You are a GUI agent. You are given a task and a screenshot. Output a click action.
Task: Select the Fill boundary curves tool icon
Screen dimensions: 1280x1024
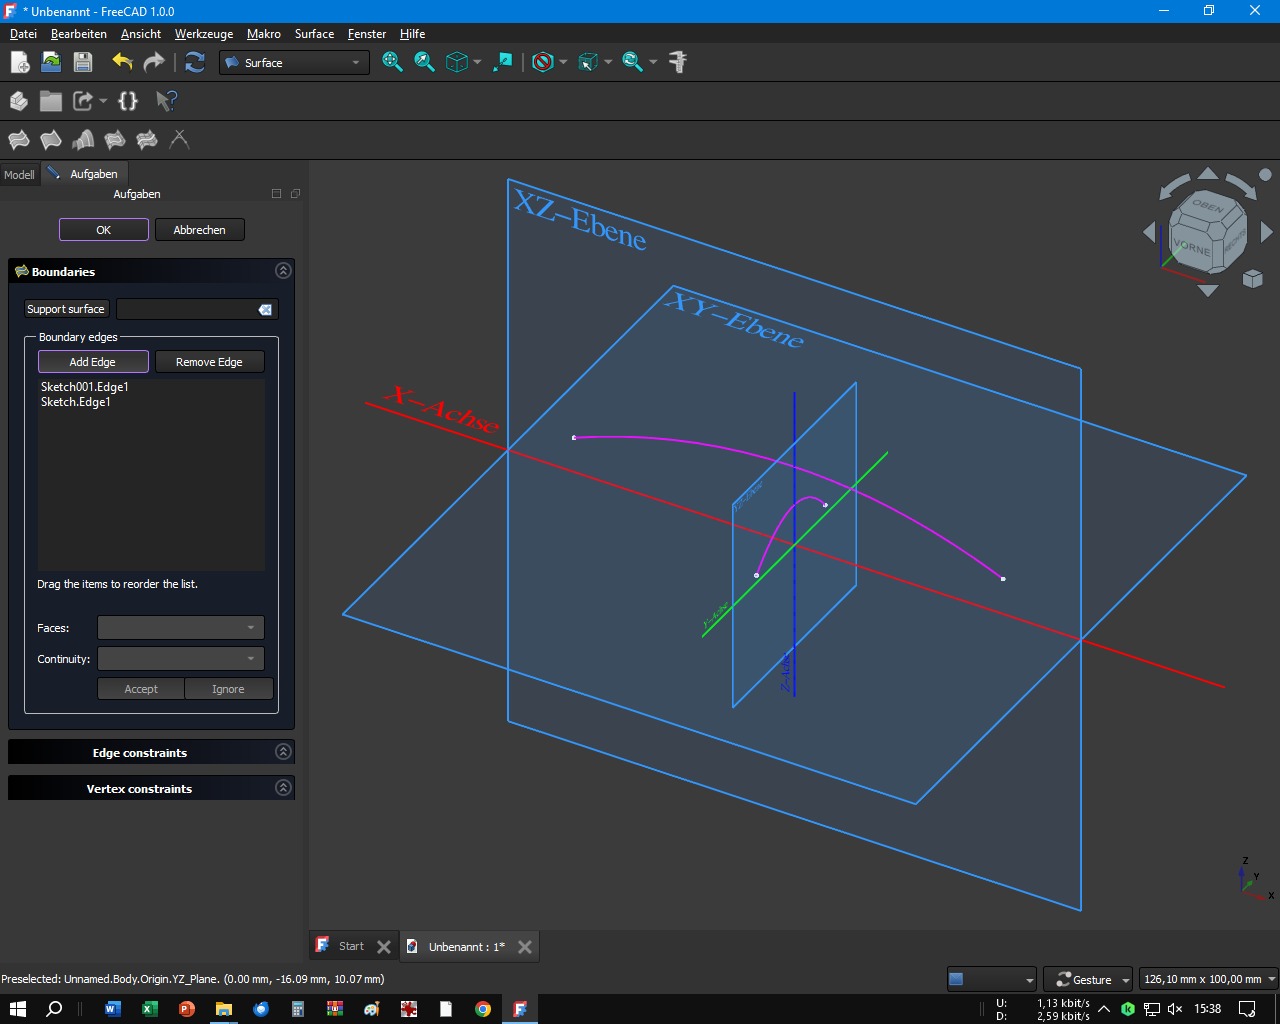pyautogui.click(x=51, y=140)
